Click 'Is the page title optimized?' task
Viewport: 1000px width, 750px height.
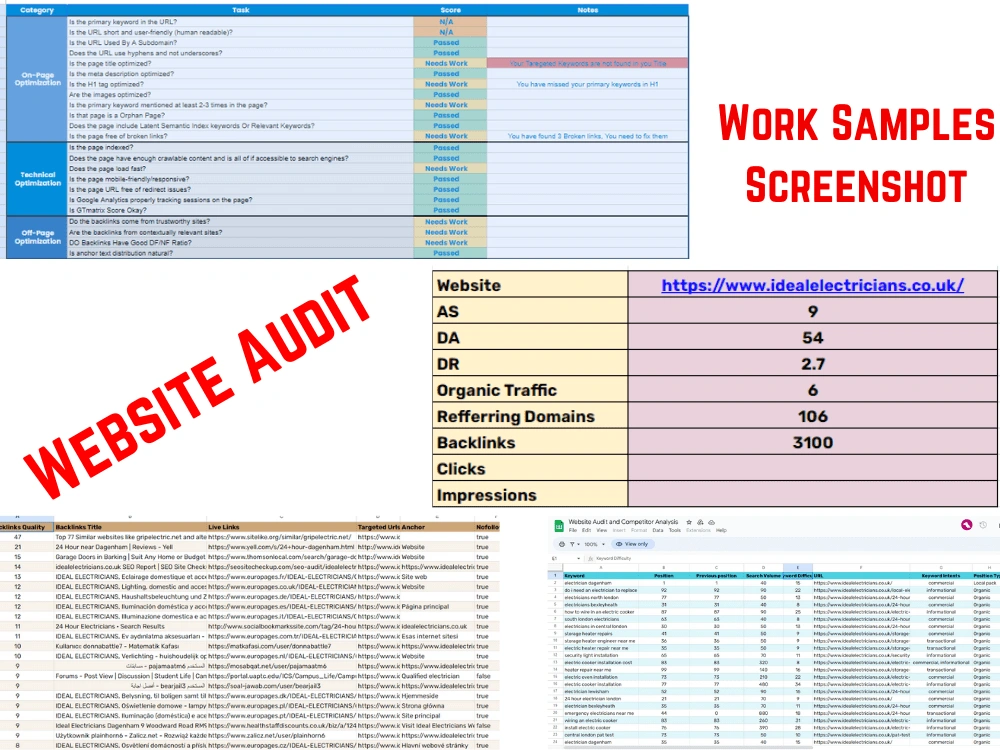(110, 63)
